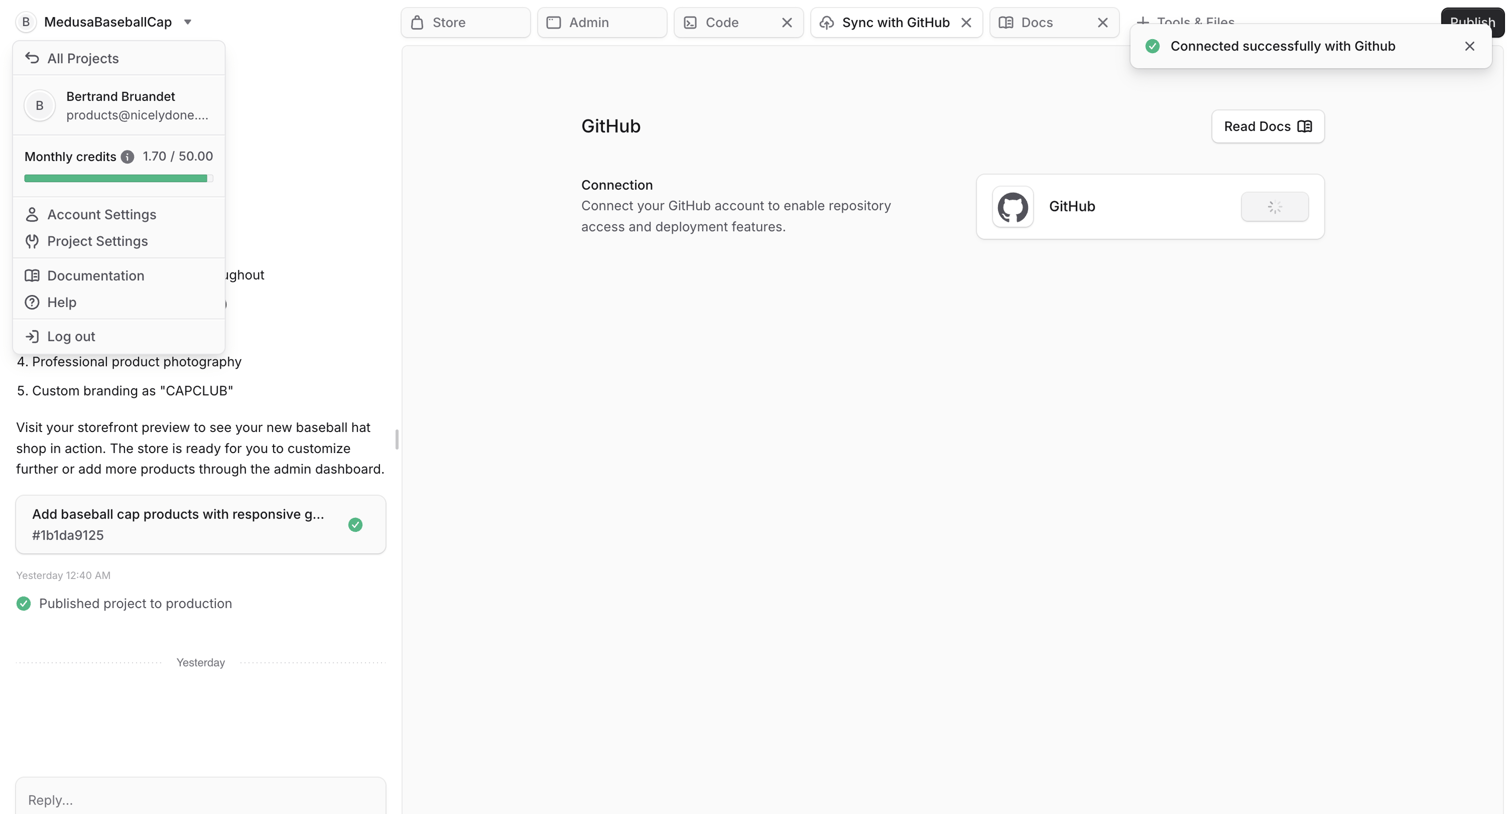Click green check beside Published project to production

coord(23,604)
